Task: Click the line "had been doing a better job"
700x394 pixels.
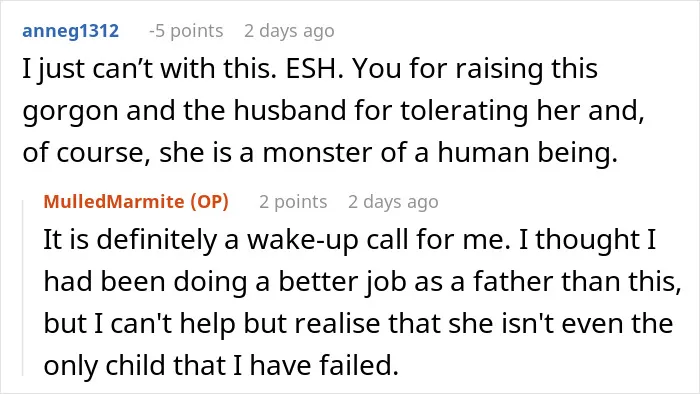Action: [x=362, y=282]
